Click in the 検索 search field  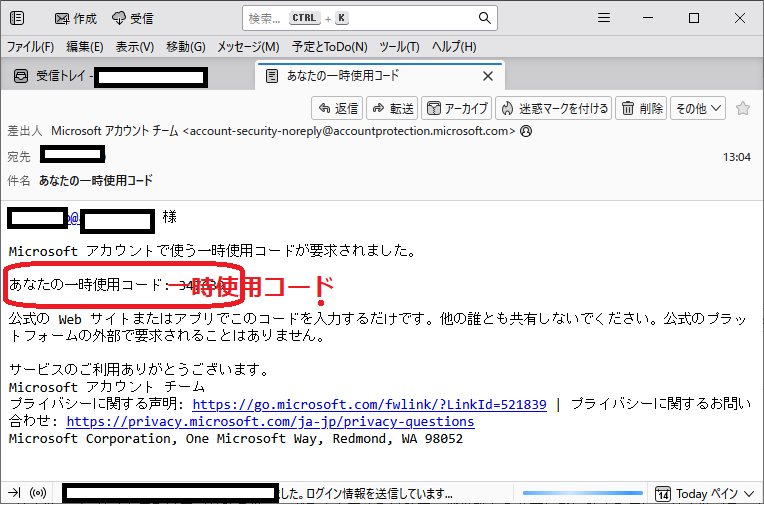coord(360,18)
